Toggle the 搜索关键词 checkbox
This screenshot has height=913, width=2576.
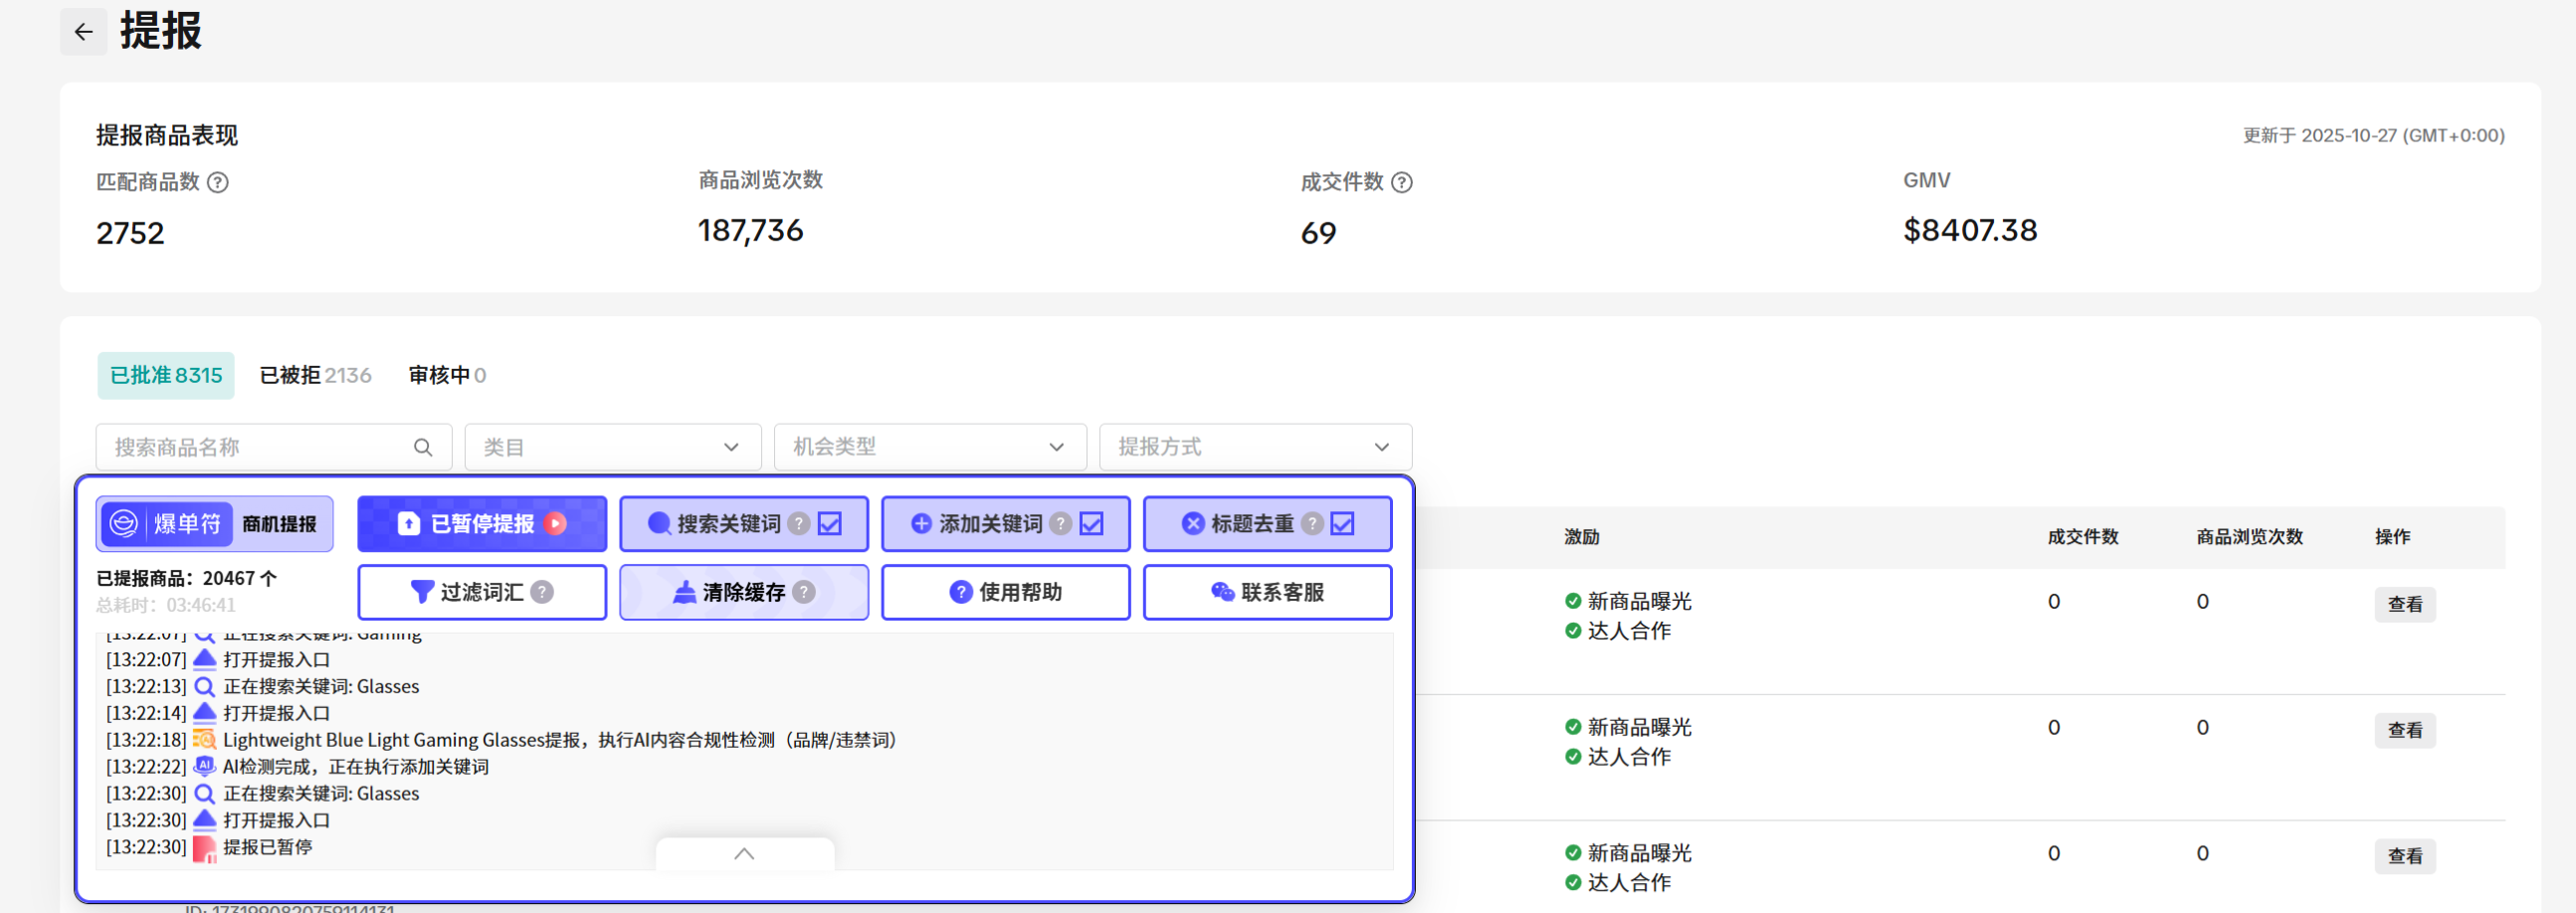point(829,522)
